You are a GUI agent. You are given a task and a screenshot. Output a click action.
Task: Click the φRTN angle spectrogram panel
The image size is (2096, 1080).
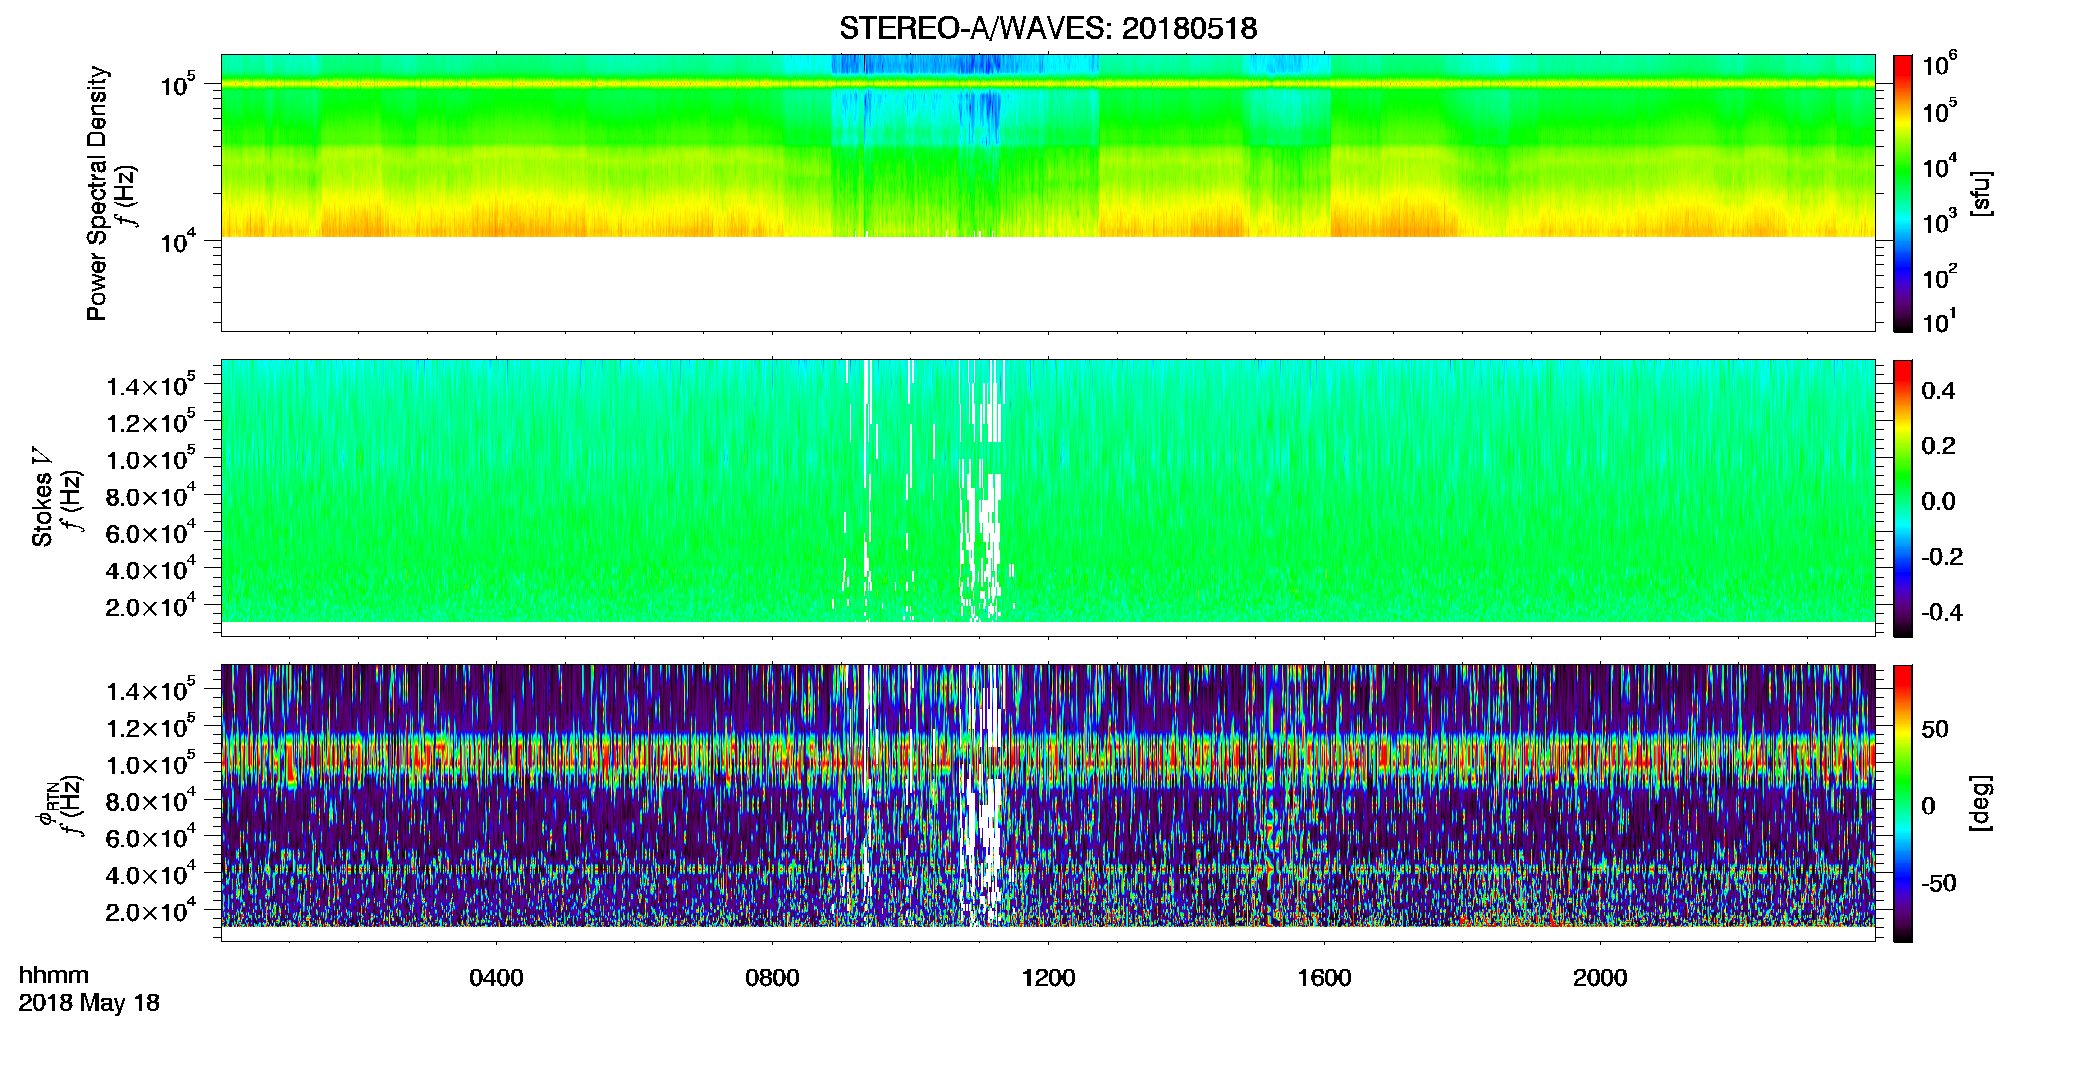point(1048,802)
